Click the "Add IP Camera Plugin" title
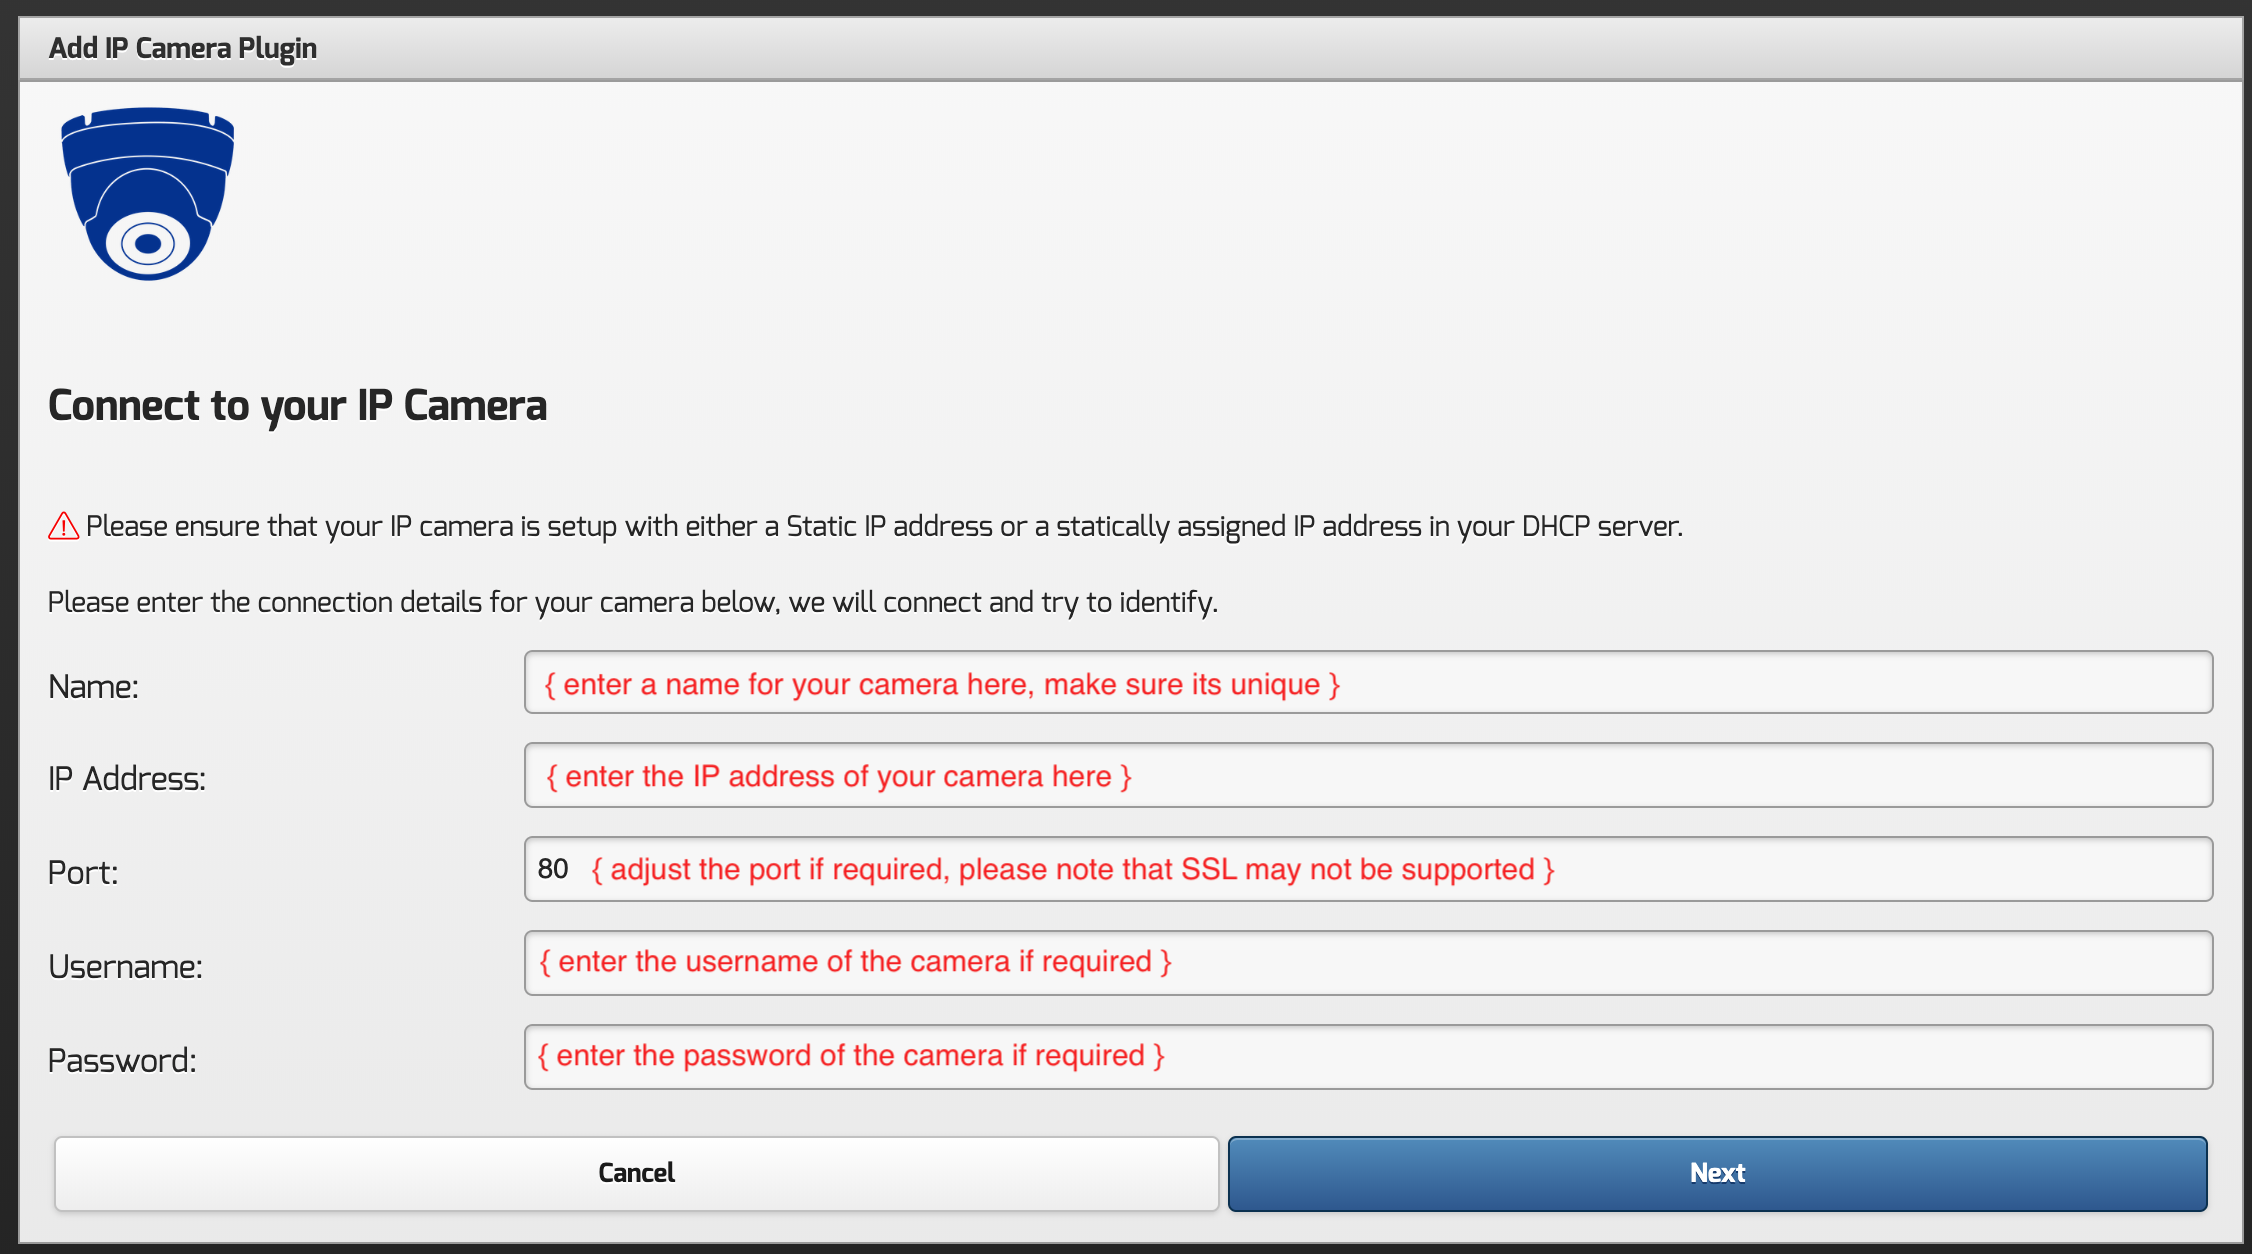 click(183, 48)
